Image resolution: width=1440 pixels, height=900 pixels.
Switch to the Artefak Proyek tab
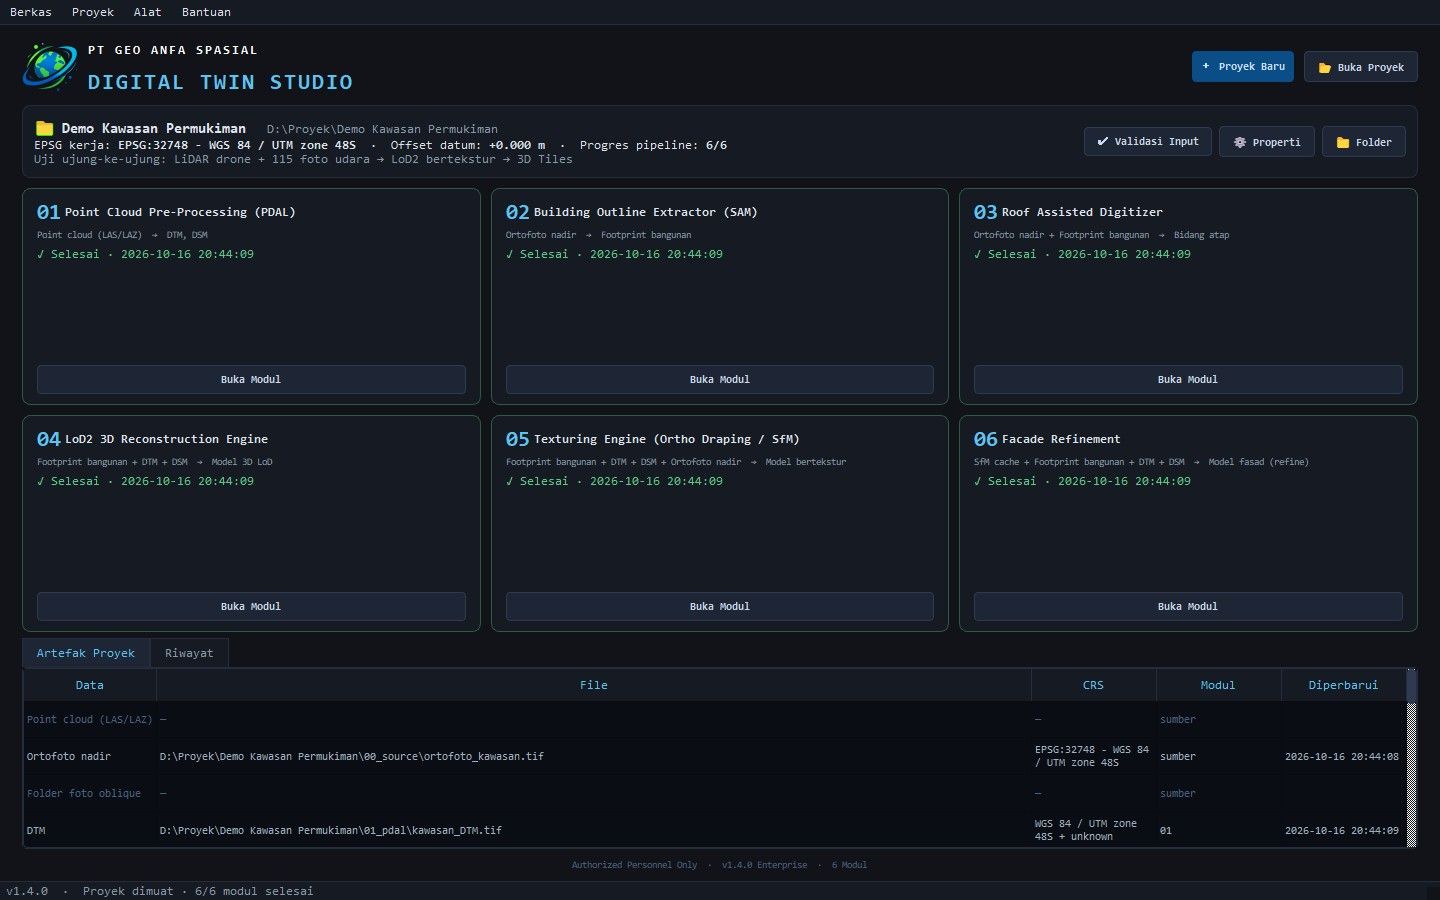click(x=86, y=653)
